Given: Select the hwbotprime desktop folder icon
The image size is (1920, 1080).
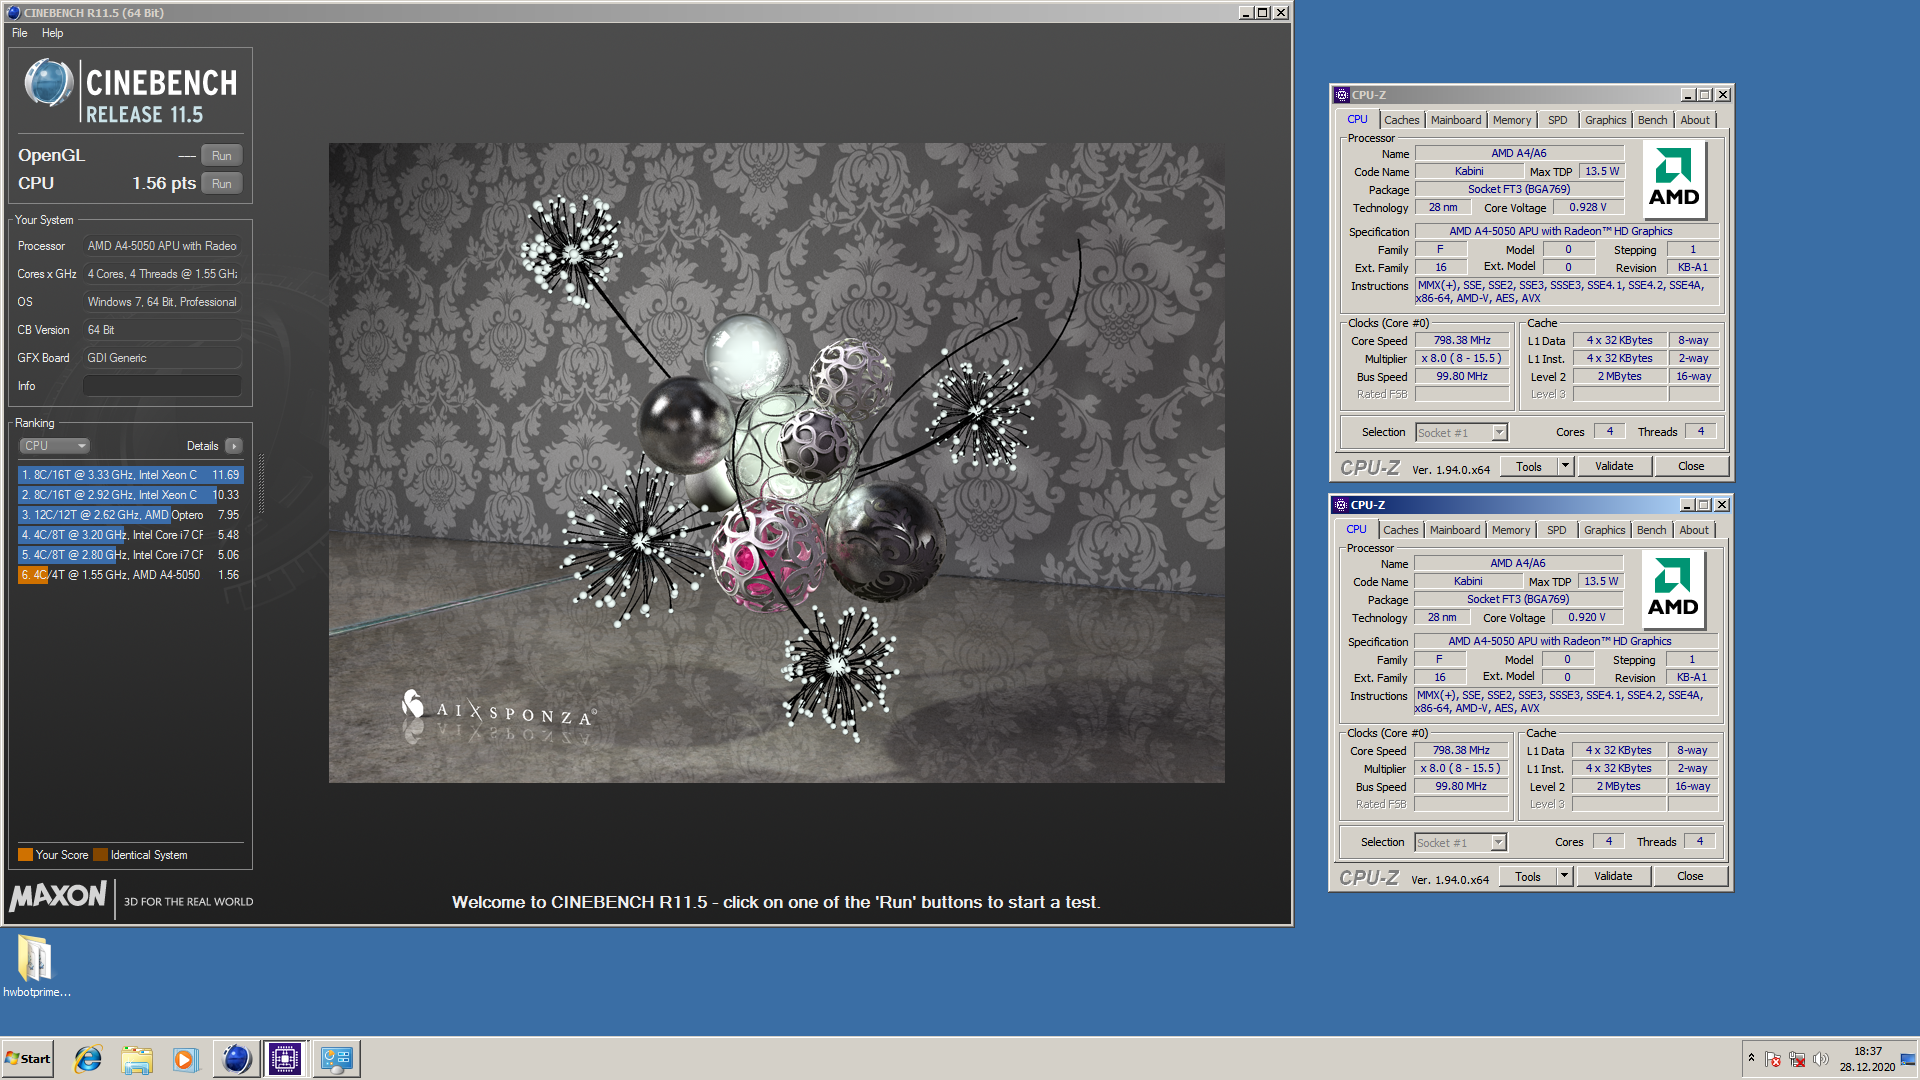Looking at the screenshot, I should tap(36, 965).
